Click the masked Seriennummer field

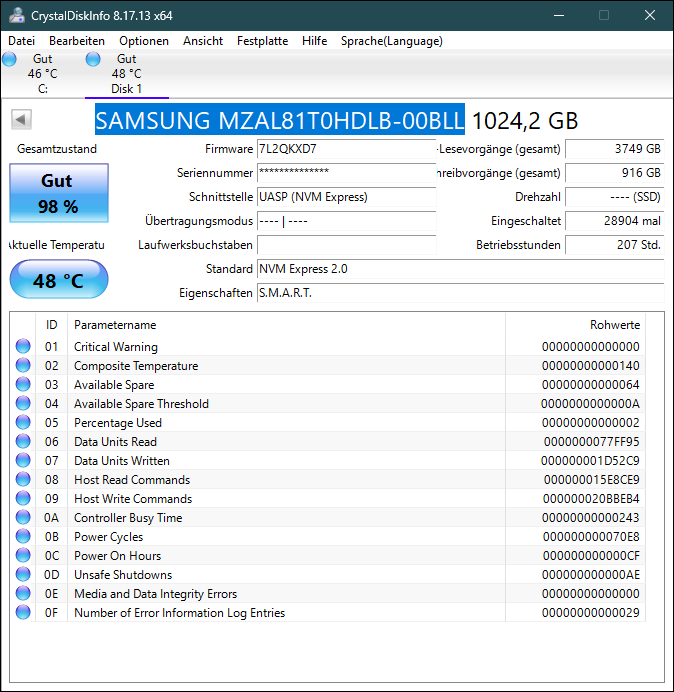(346, 173)
